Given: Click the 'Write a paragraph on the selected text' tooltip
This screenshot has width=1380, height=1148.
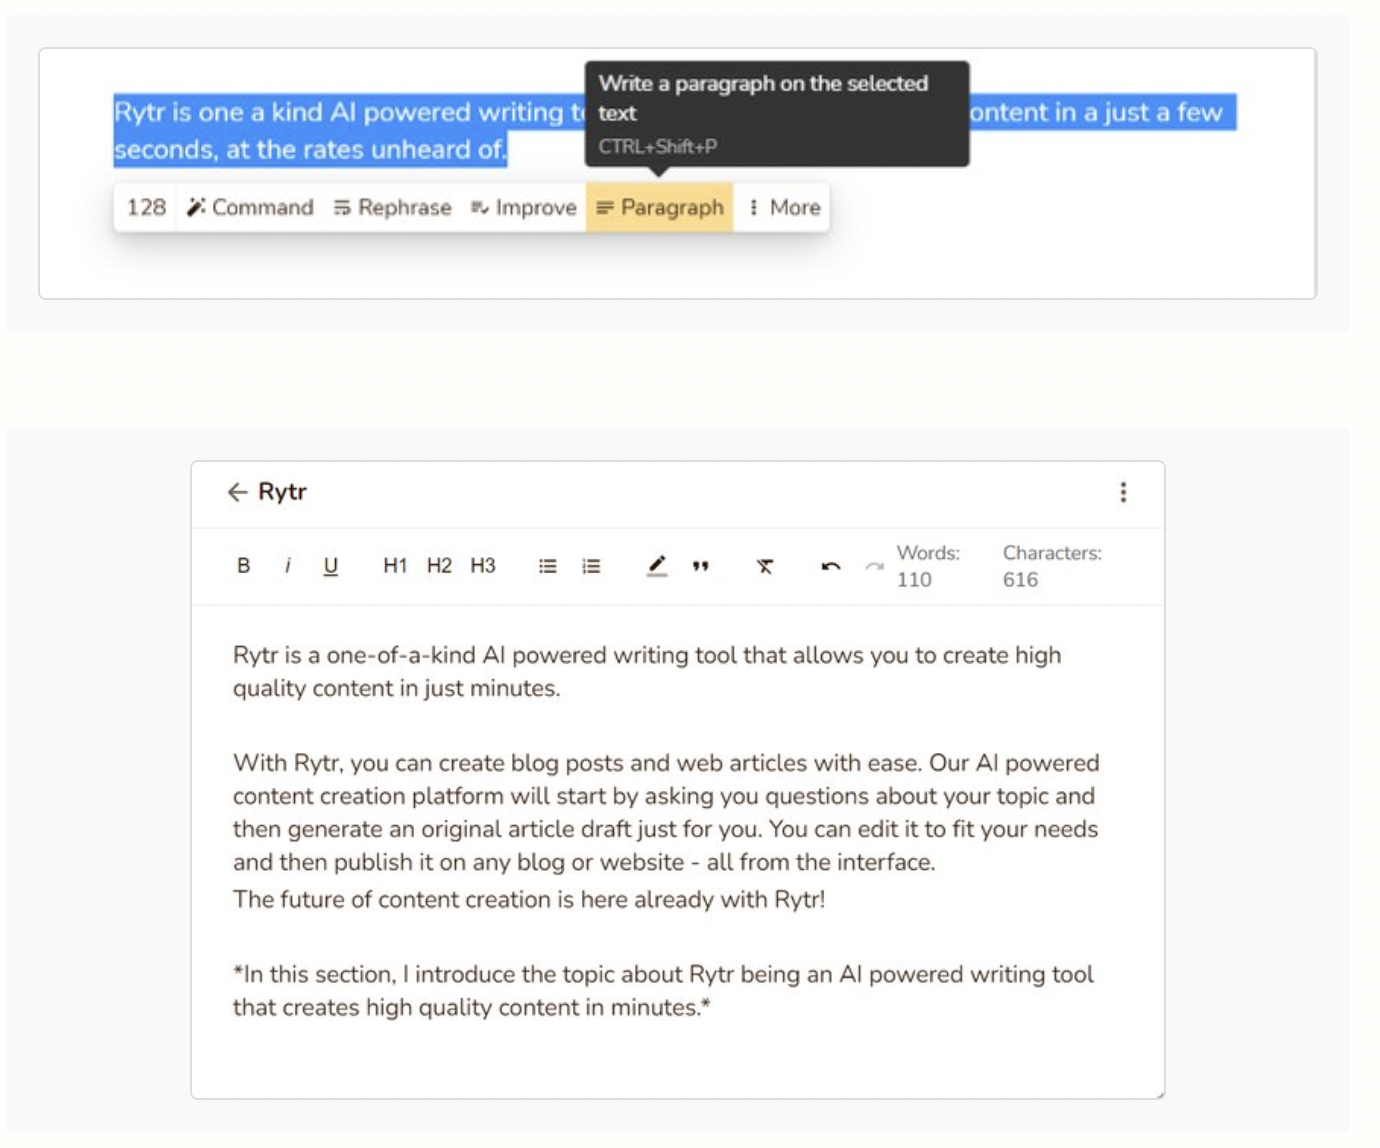Looking at the screenshot, I should 777,114.
